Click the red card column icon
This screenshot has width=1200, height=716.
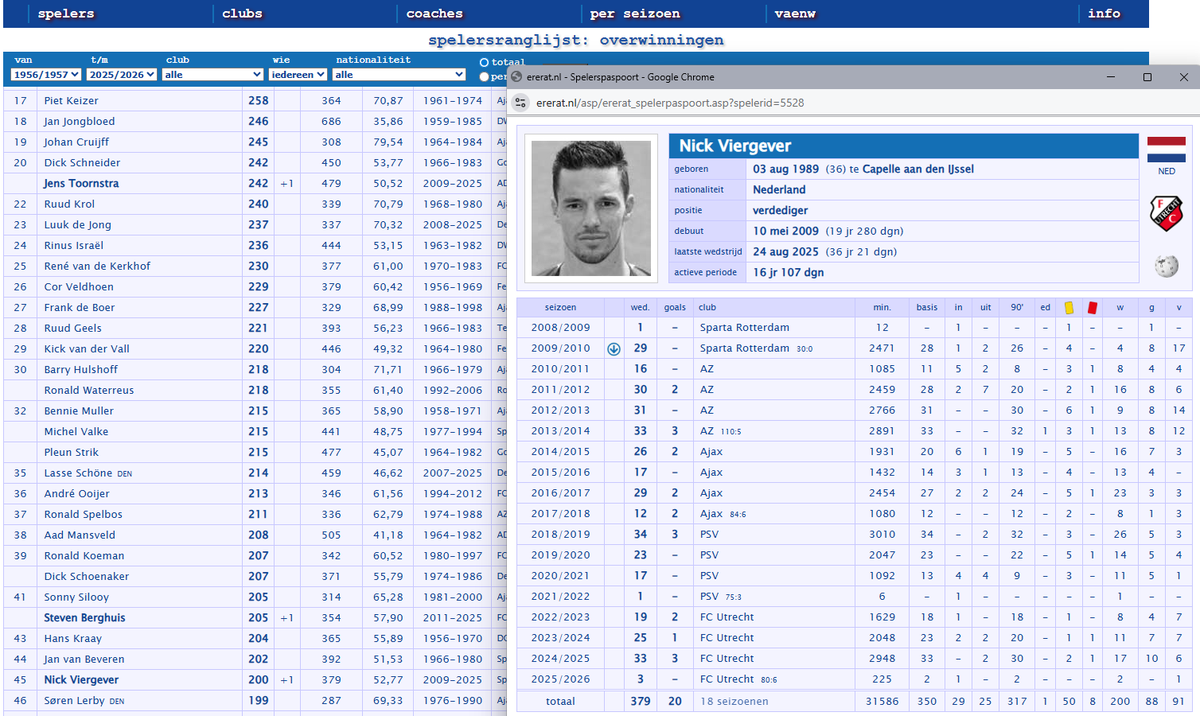(1092, 307)
